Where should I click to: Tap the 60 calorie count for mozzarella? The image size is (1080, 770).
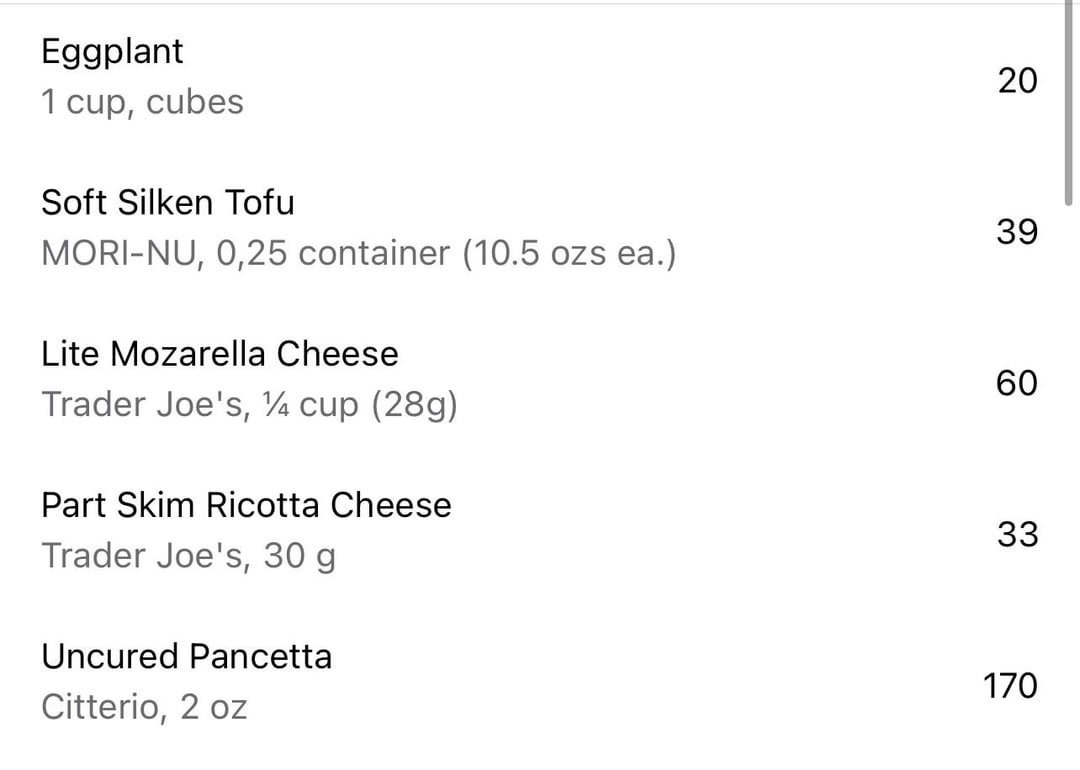pos(1017,383)
